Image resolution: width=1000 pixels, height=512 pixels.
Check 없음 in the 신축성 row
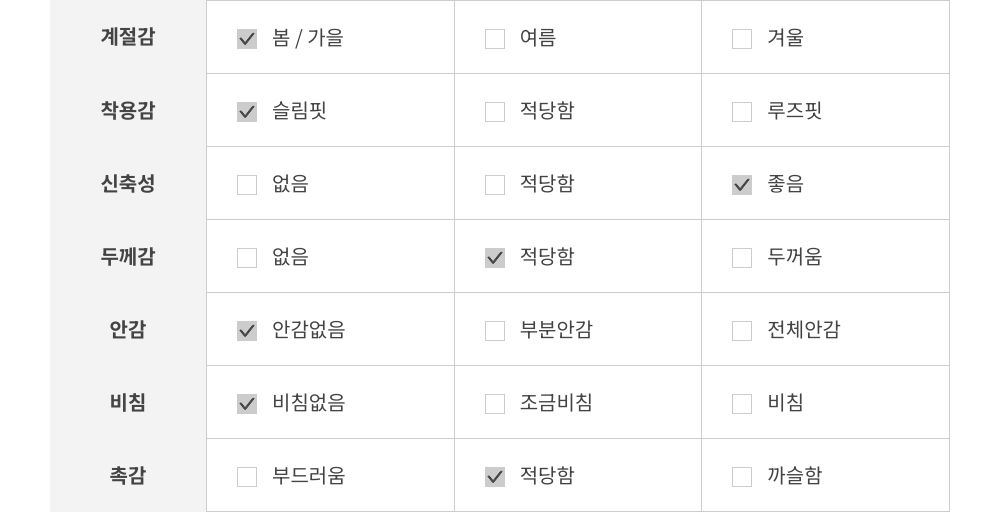247,185
